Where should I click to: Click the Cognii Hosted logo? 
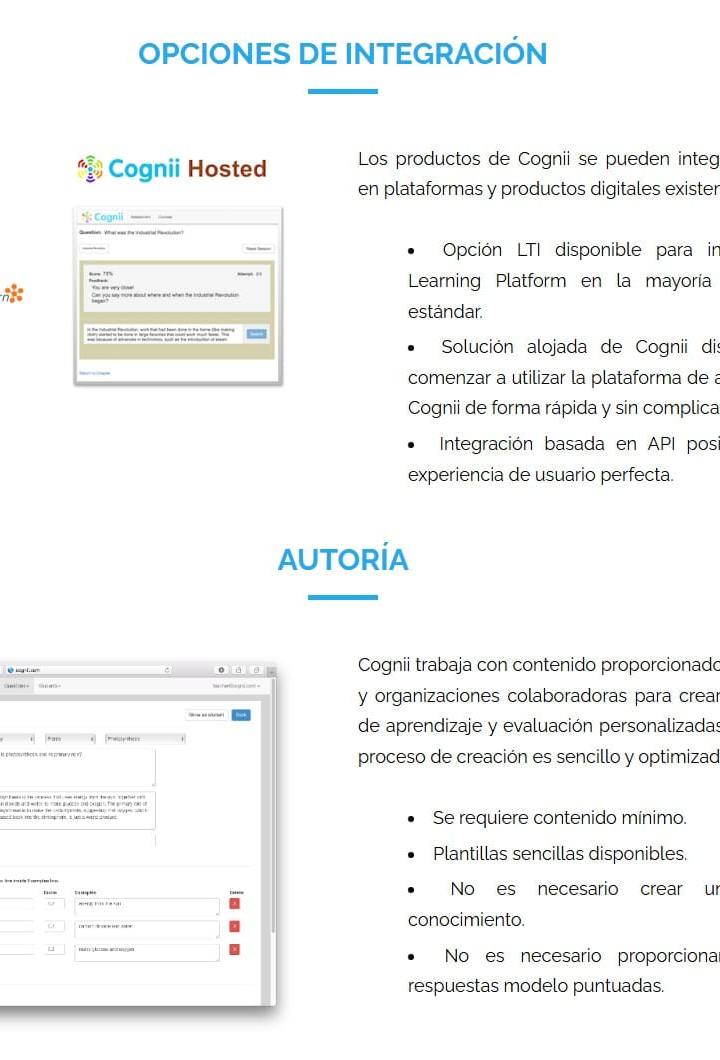172,168
